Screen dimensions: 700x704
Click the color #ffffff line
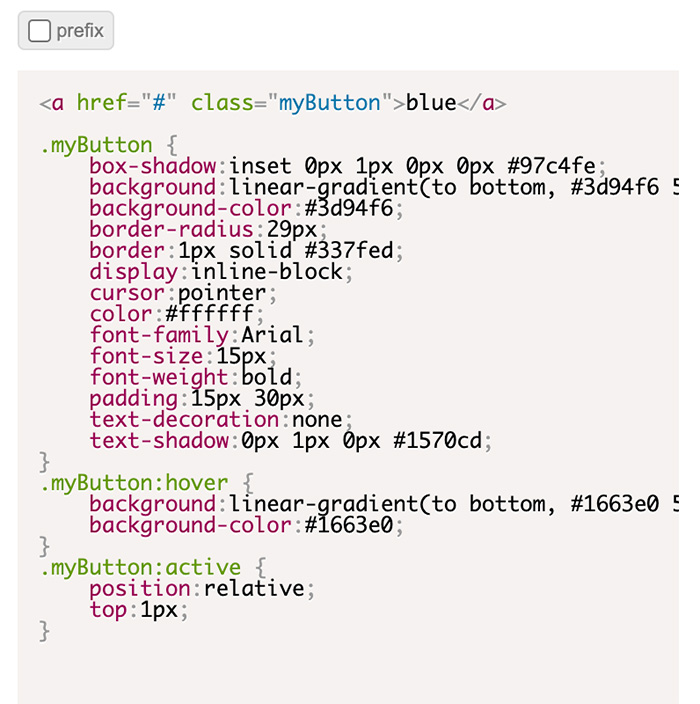tap(176, 314)
